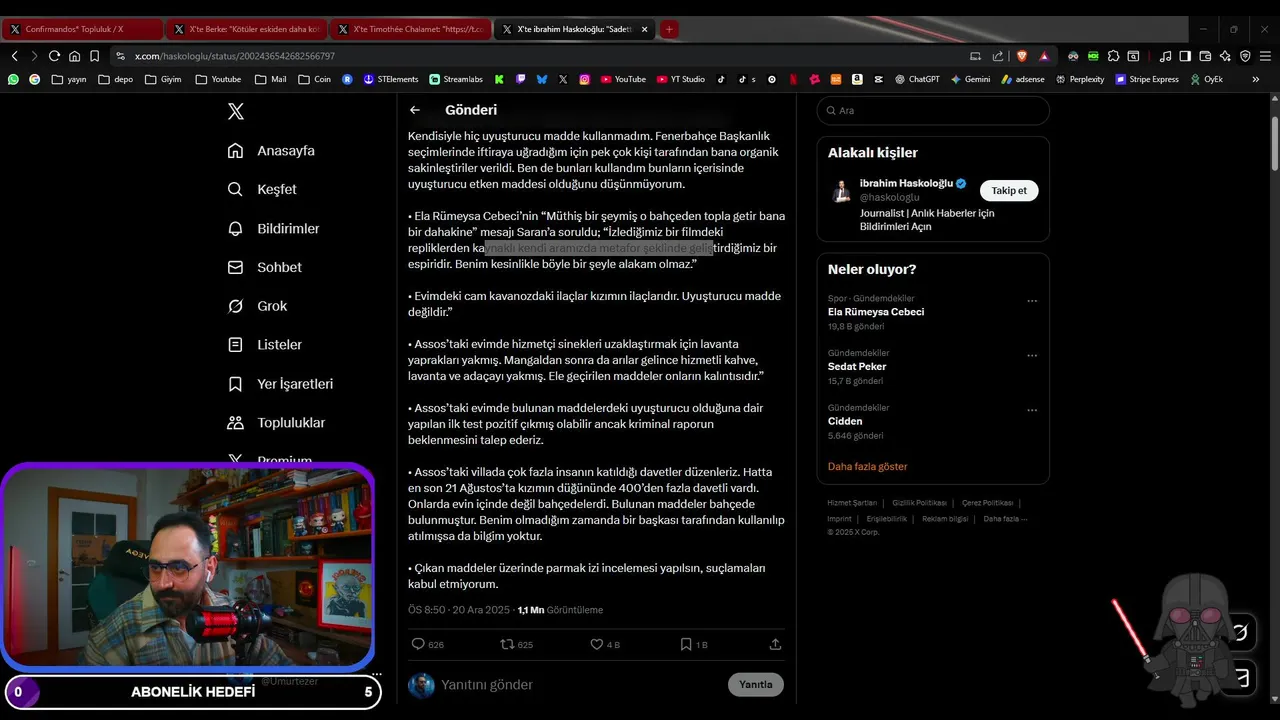Open Gizlilik Politikası footer link
Image resolution: width=1280 pixels, height=720 pixels.
pyautogui.click(x=919, y=503)
